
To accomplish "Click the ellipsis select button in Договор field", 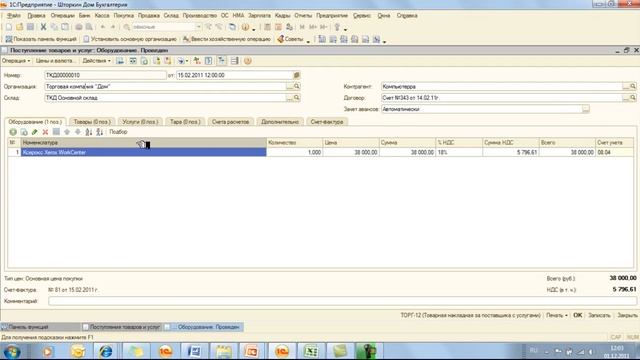I will point(625,98).
